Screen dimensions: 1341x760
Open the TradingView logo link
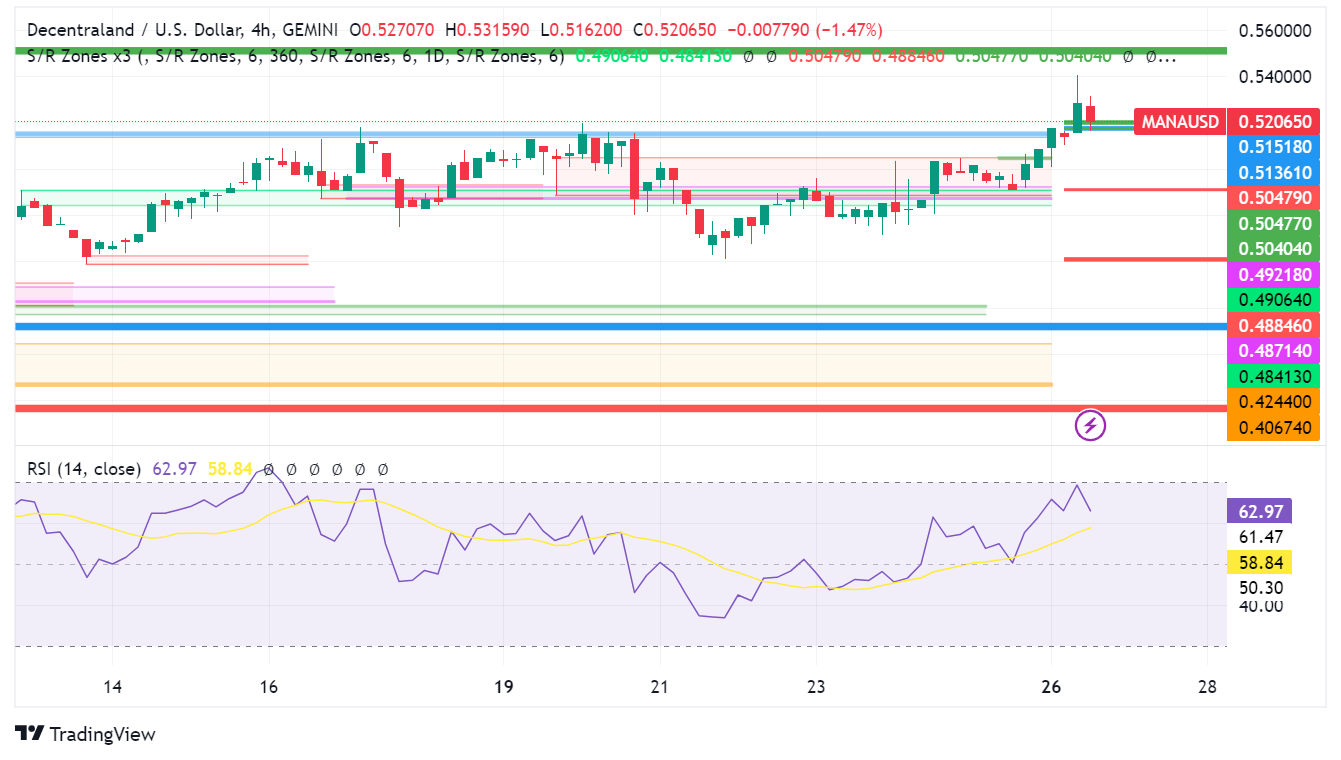click(x=86, y=734)
